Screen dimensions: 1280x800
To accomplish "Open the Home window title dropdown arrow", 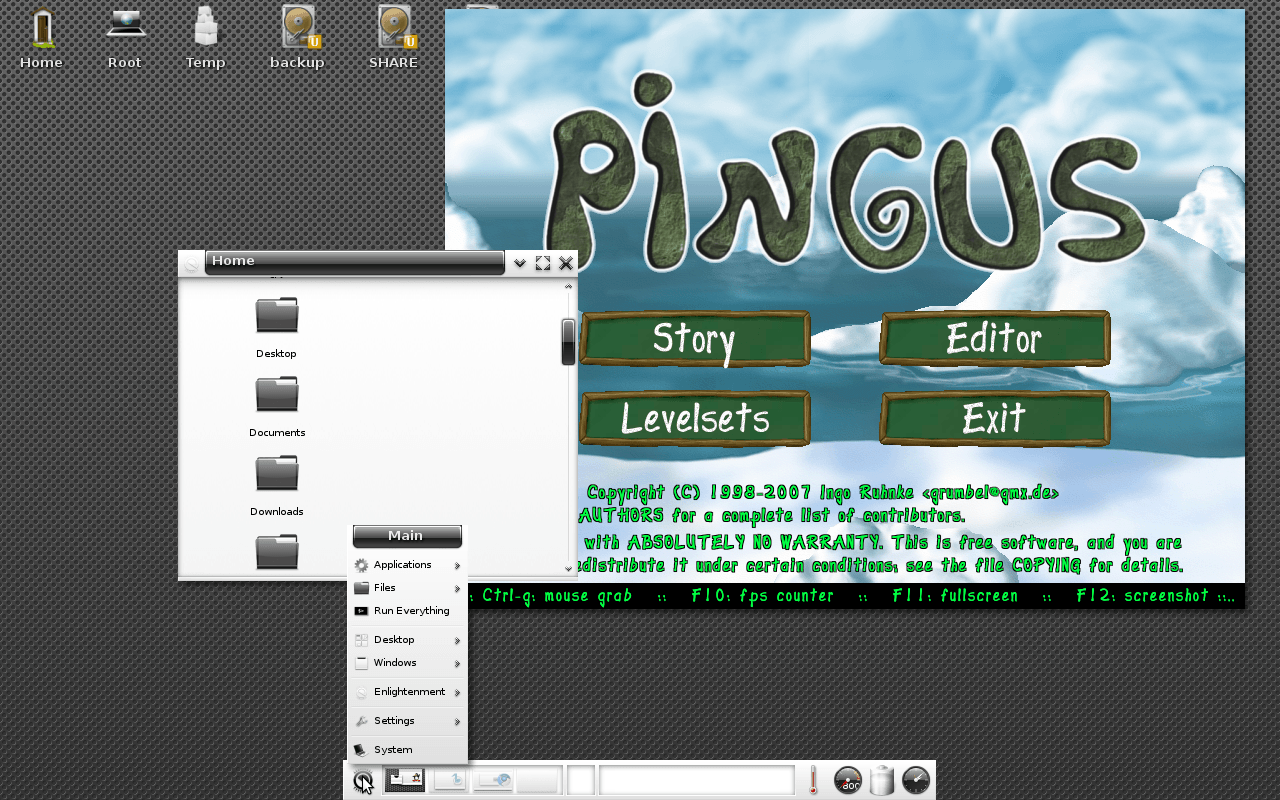I will 520,263.
